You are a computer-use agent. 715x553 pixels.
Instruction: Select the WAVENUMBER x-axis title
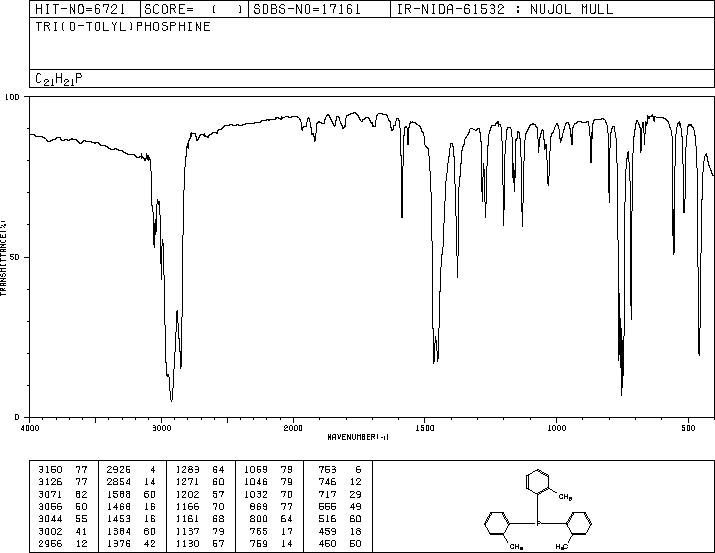(358, 437)
